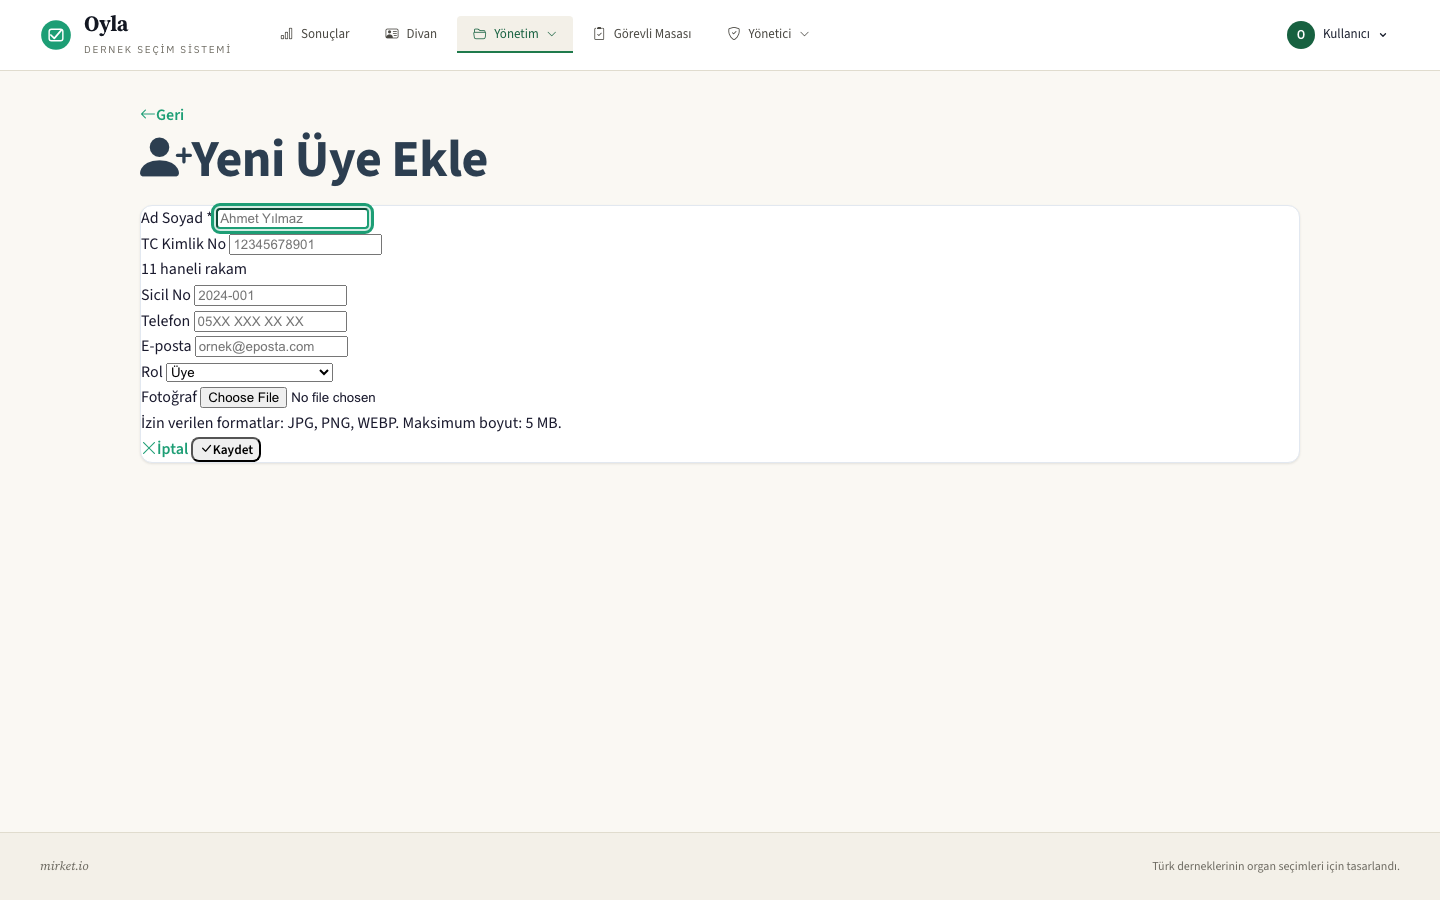Focus the Telefon input field

click(x=270, y=321)
